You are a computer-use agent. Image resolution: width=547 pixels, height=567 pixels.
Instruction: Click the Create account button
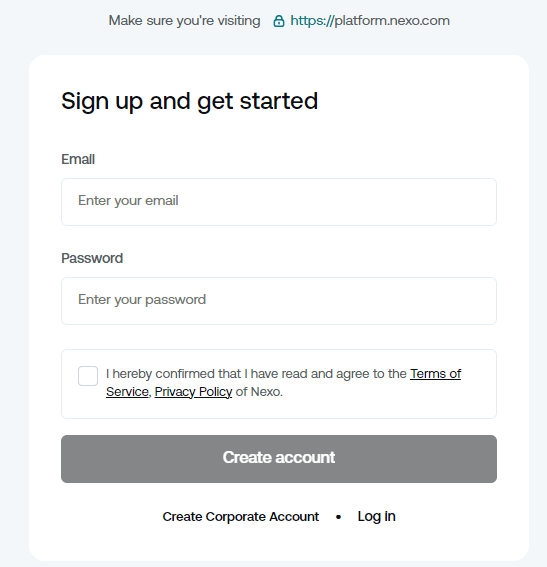[x=279, y=459]
